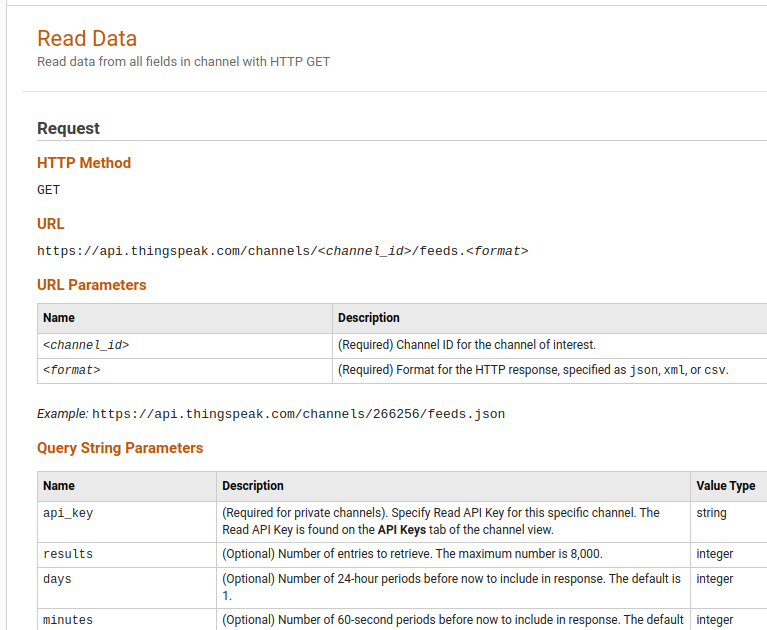Click the URL Parameters heading
This screenshot has height=630, width=767.
tap(92, 285)
